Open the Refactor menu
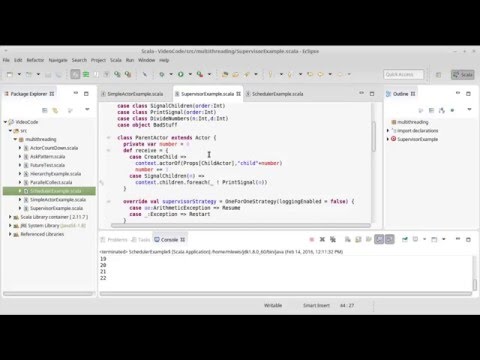Screen dimensions: 480x360 click(35, 60)
